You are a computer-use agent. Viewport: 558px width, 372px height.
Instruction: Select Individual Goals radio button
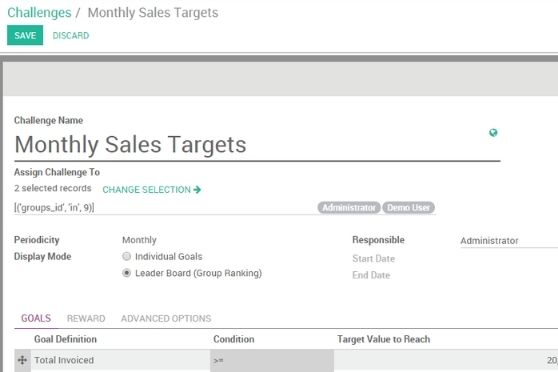click(x=126, y=256)
